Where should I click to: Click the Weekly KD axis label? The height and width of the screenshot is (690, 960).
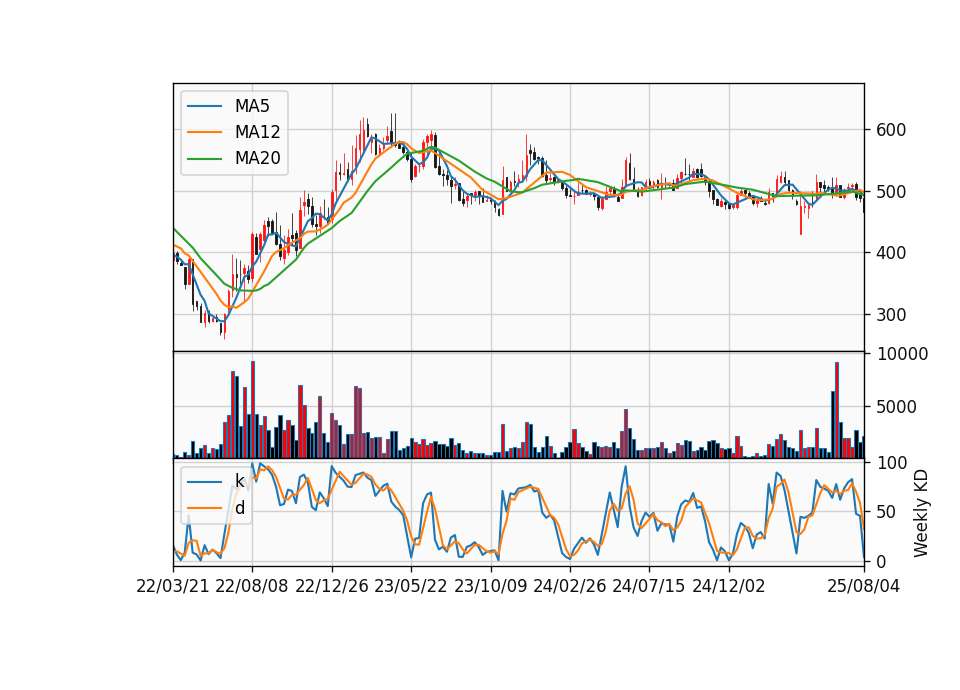[921, 514]
